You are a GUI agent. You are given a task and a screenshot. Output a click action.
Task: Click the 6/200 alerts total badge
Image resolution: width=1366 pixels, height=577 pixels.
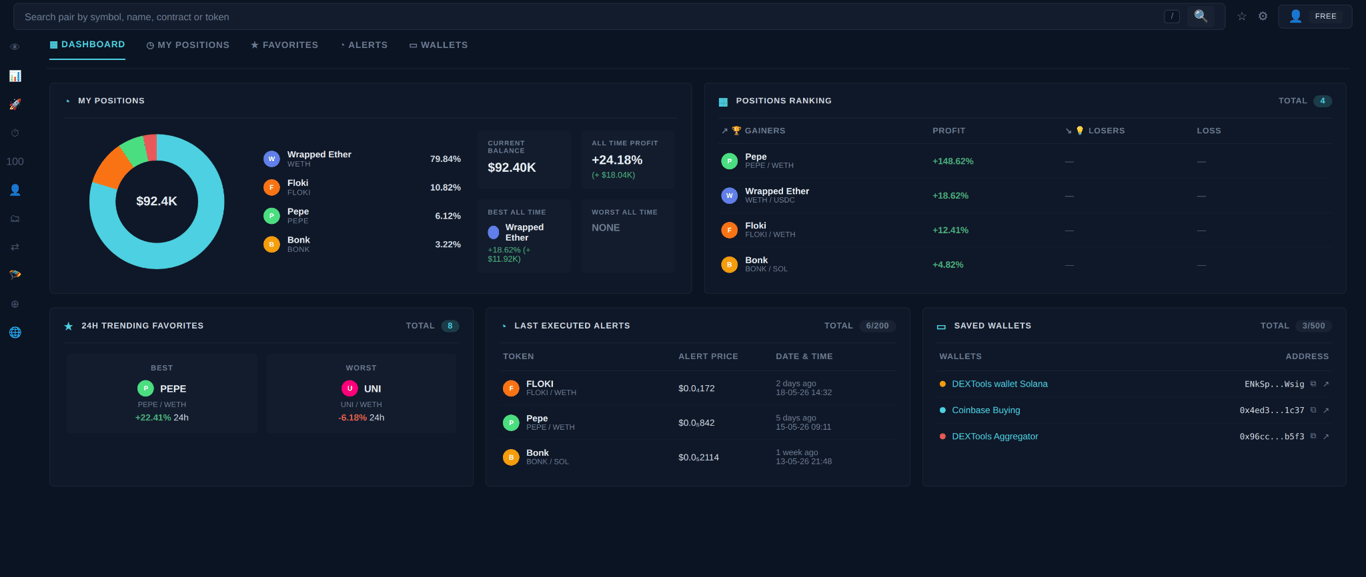click(877, 326)
